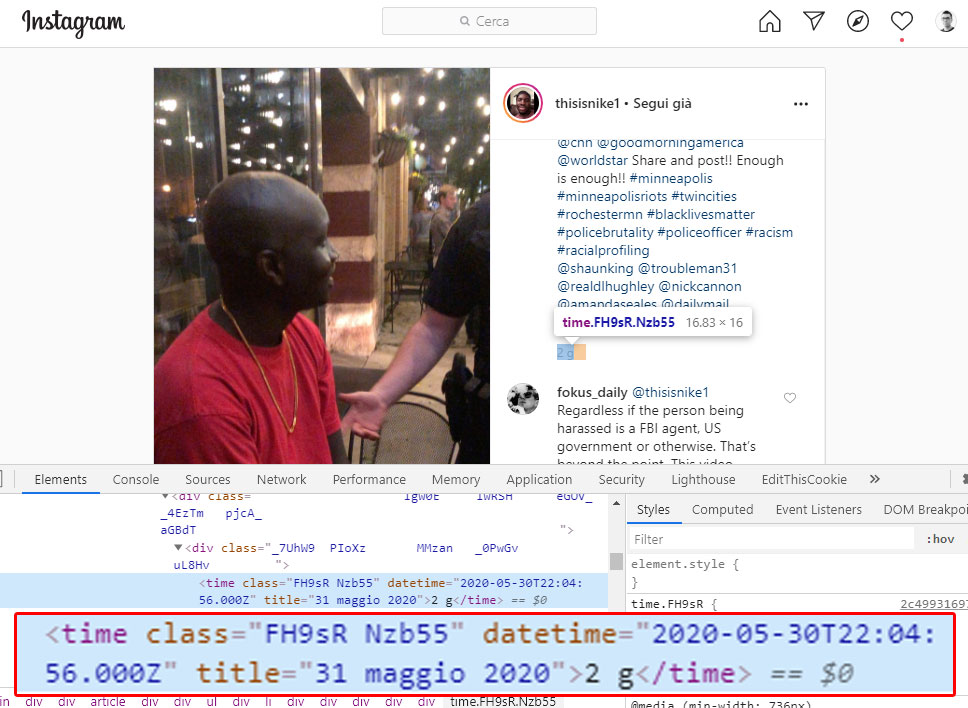Open the EditThisCookie DevTools tab

(x=804, y=480)
